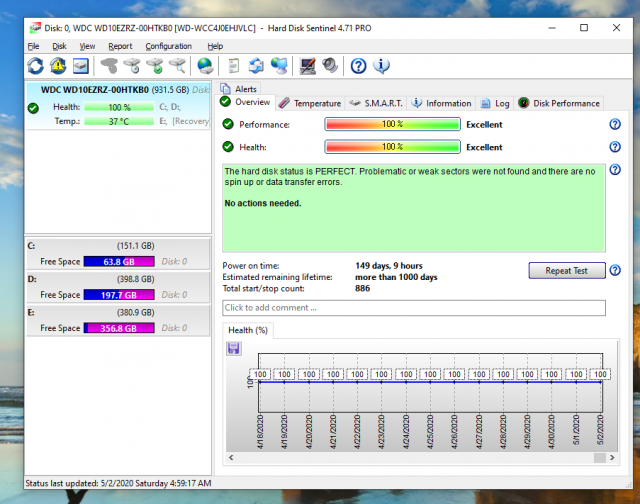
Task: Click the info bubble icon in toolbar
Action: point(382,66)
